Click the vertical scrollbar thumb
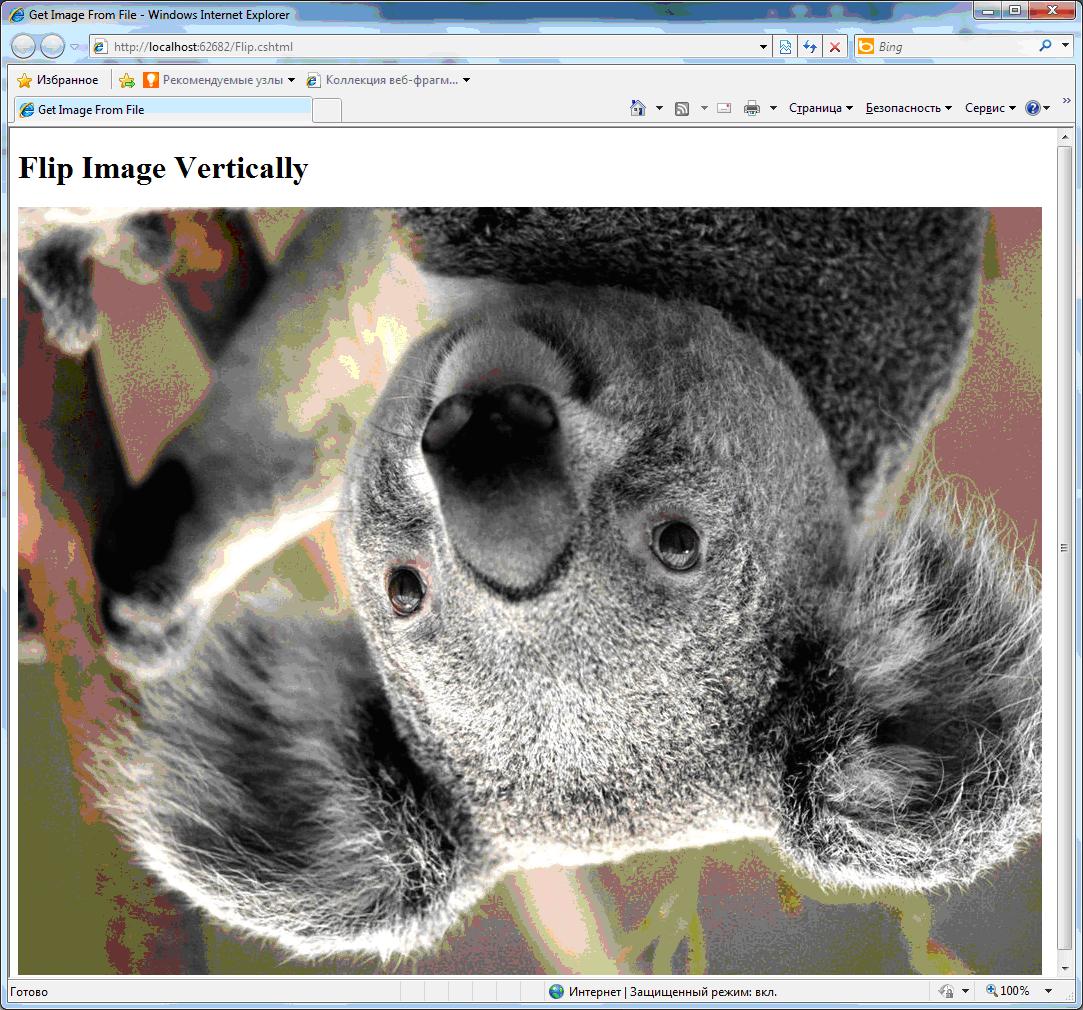Image resolution: width=1083 pixels, height=1010 pixels. coord(1064,548)
